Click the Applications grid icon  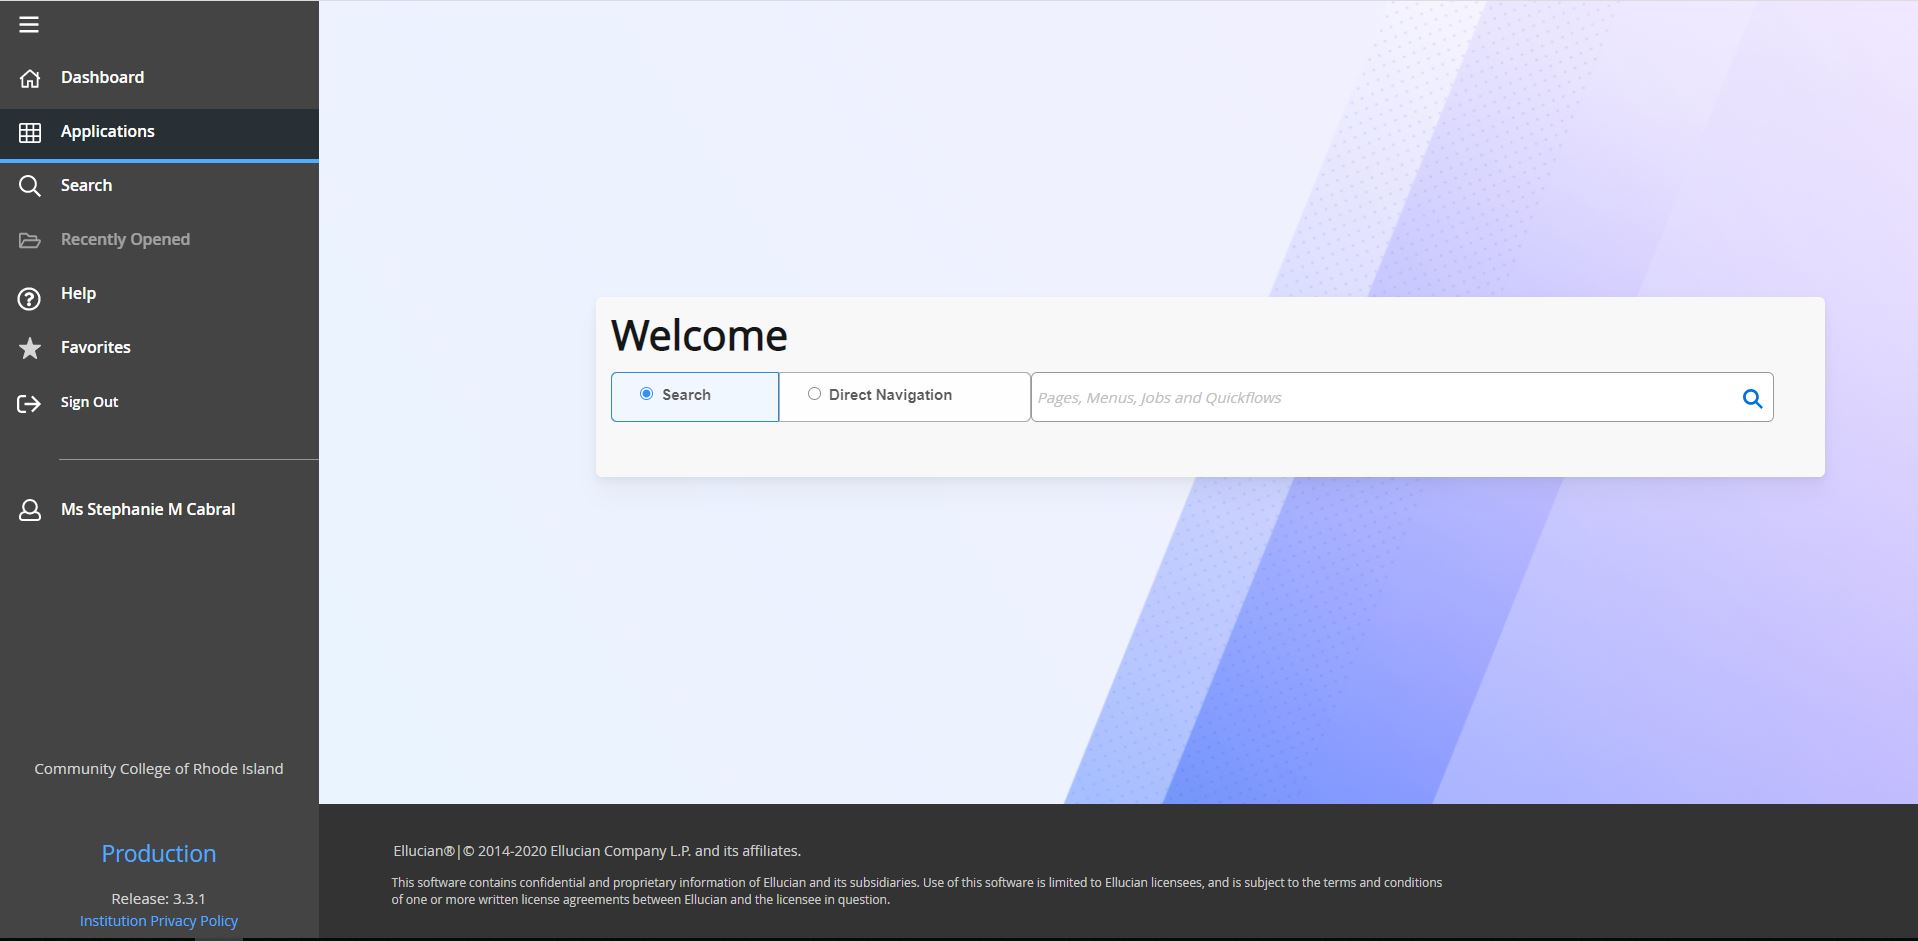tap(30, 132)
